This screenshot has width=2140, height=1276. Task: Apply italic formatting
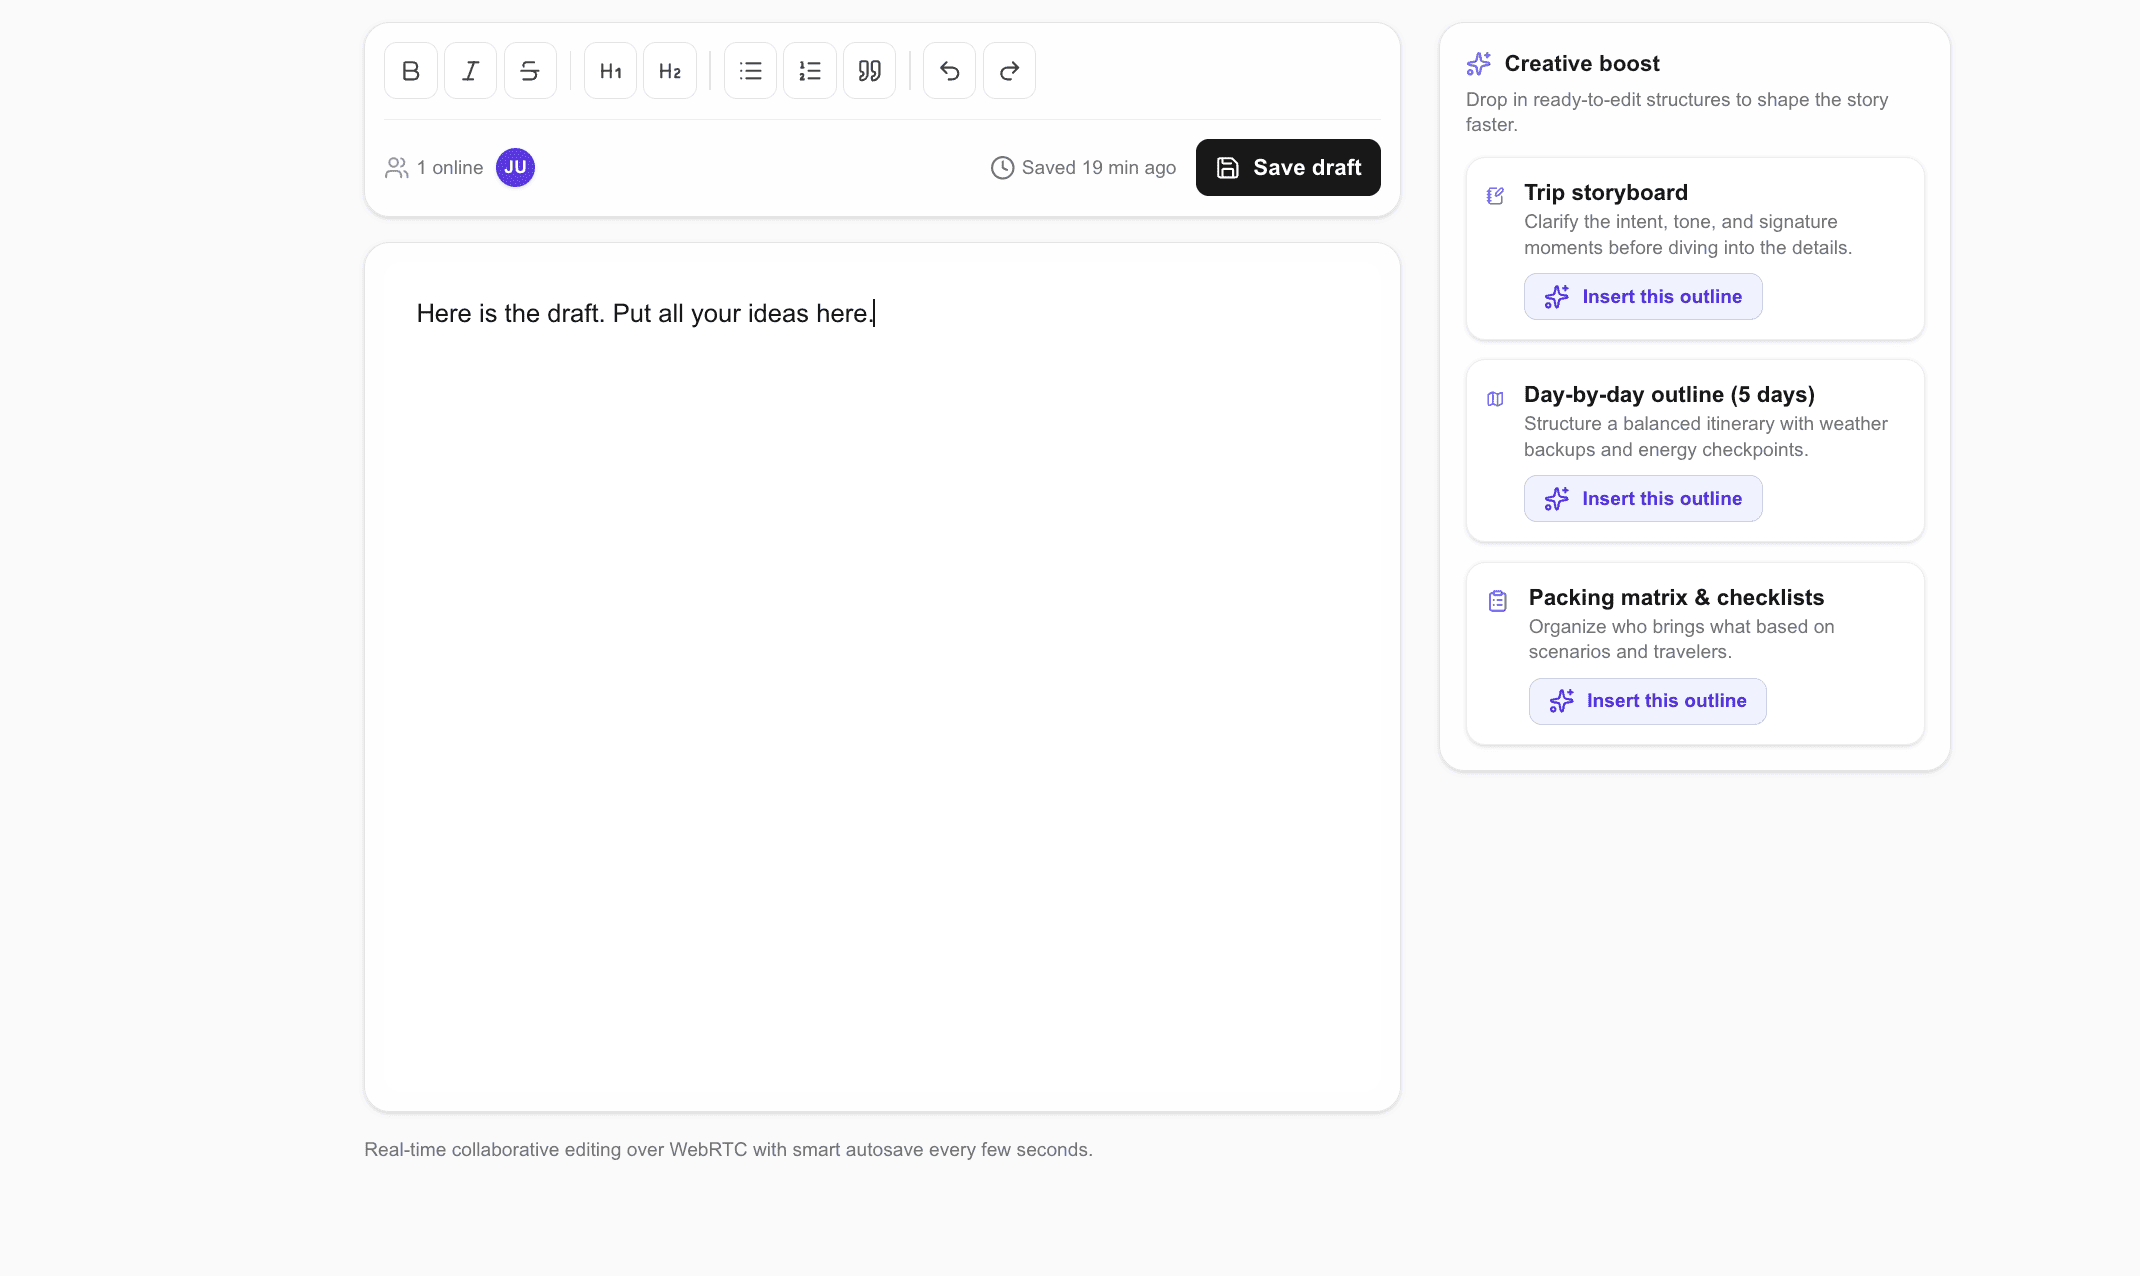pos(470,71)
